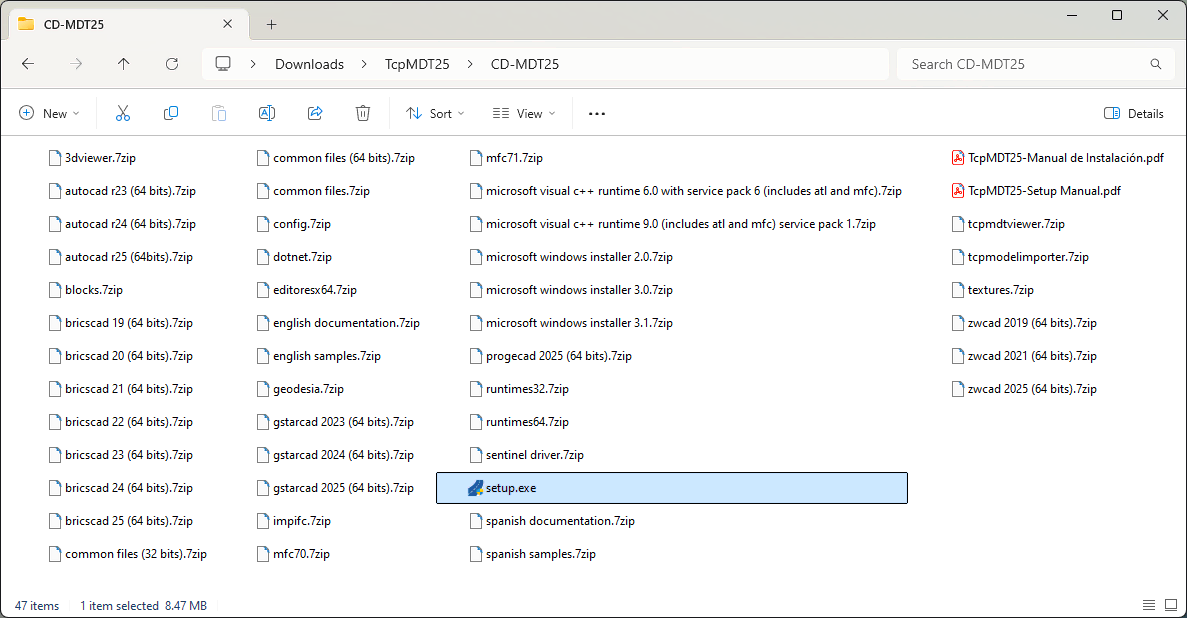Select english documentation.7zip
This screenshot has width=1187, height=618.
pos(338,323)
